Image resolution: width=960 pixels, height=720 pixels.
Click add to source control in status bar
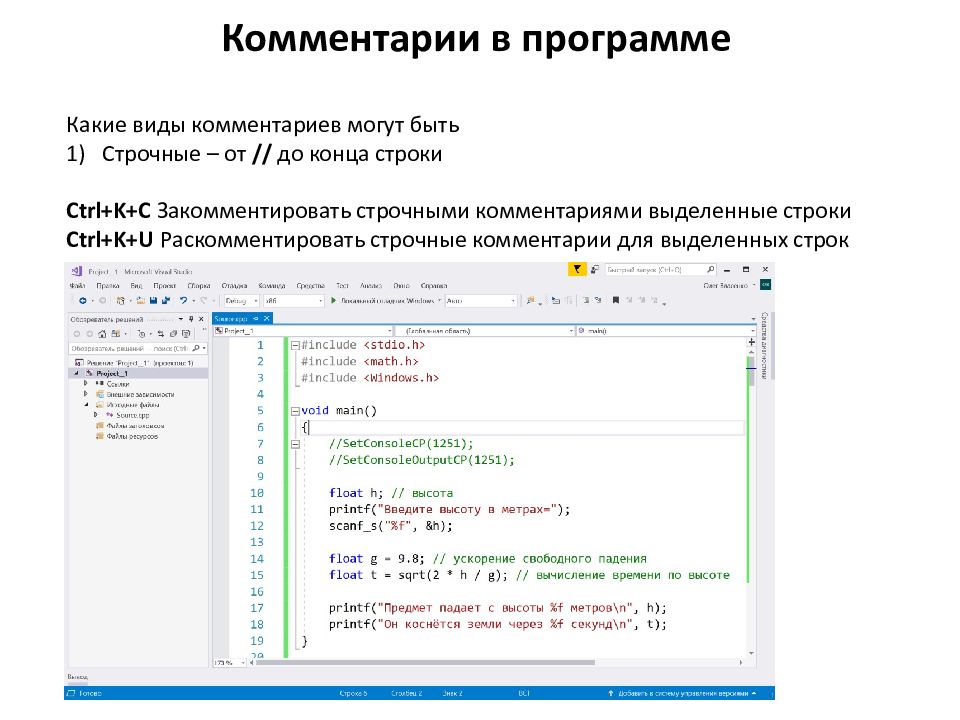[681, 694]
